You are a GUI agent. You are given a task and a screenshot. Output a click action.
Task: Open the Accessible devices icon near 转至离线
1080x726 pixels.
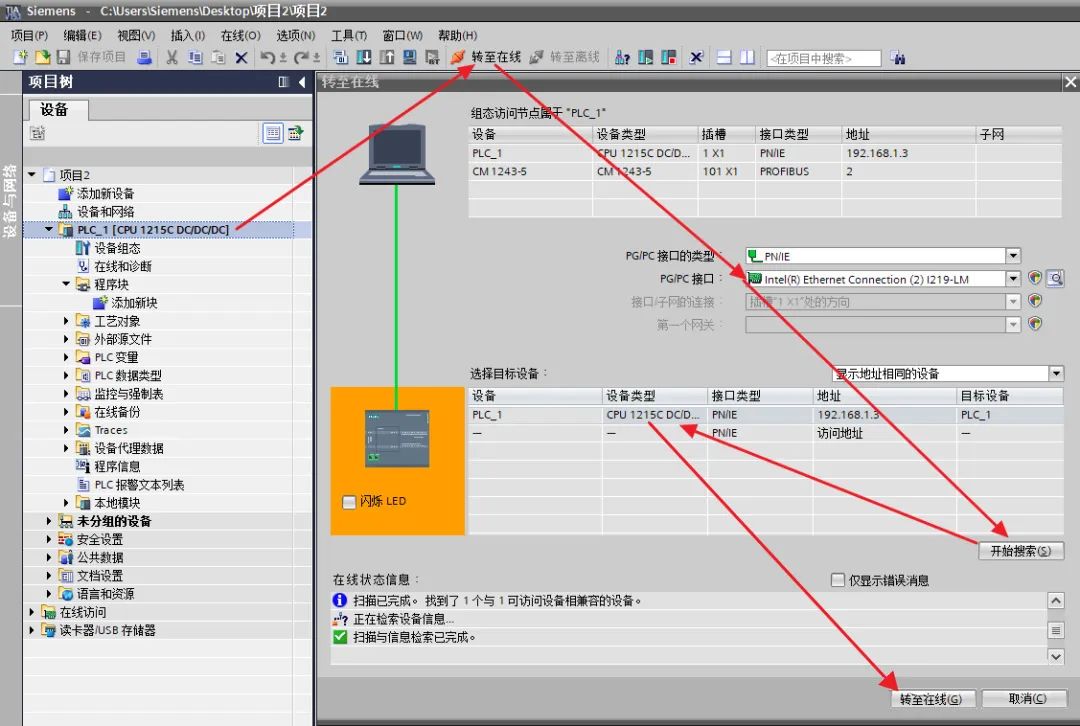622,57
